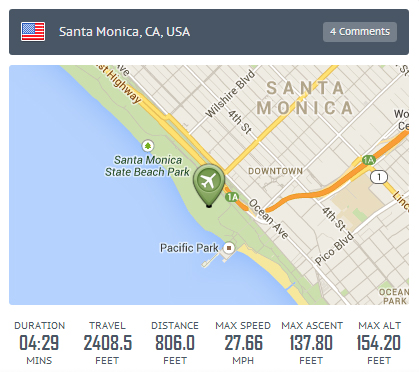Click the Duration 04:29 stat
This screenshot has width=419, height=372.
[x=39, y=343]
